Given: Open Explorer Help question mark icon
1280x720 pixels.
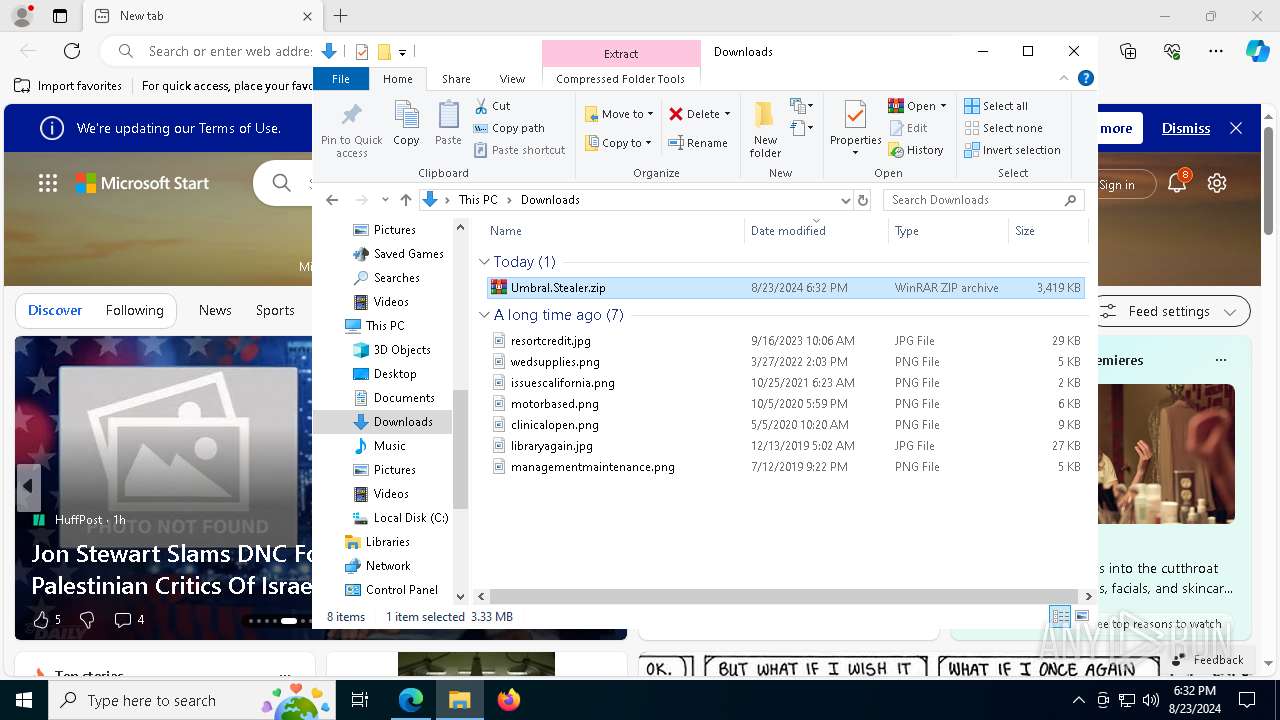Looking at the screenshot, I should tap(1085, 78).
